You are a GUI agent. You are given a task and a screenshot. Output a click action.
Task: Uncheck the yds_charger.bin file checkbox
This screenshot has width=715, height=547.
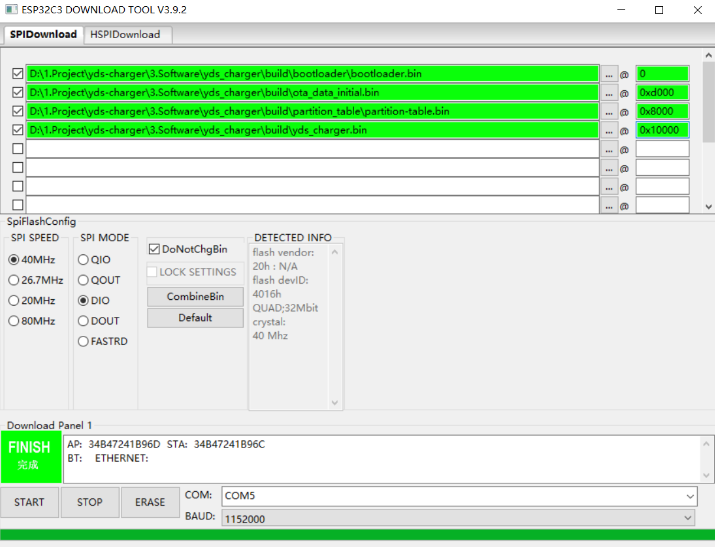pyautogui.click(x=18, y=130)
